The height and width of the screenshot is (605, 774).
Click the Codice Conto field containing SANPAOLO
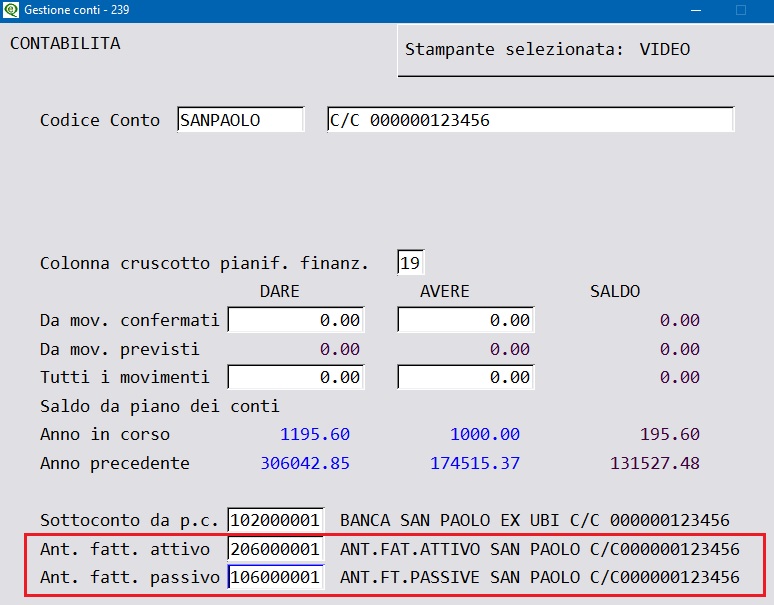pyautogui.click(x=241, y=119)
